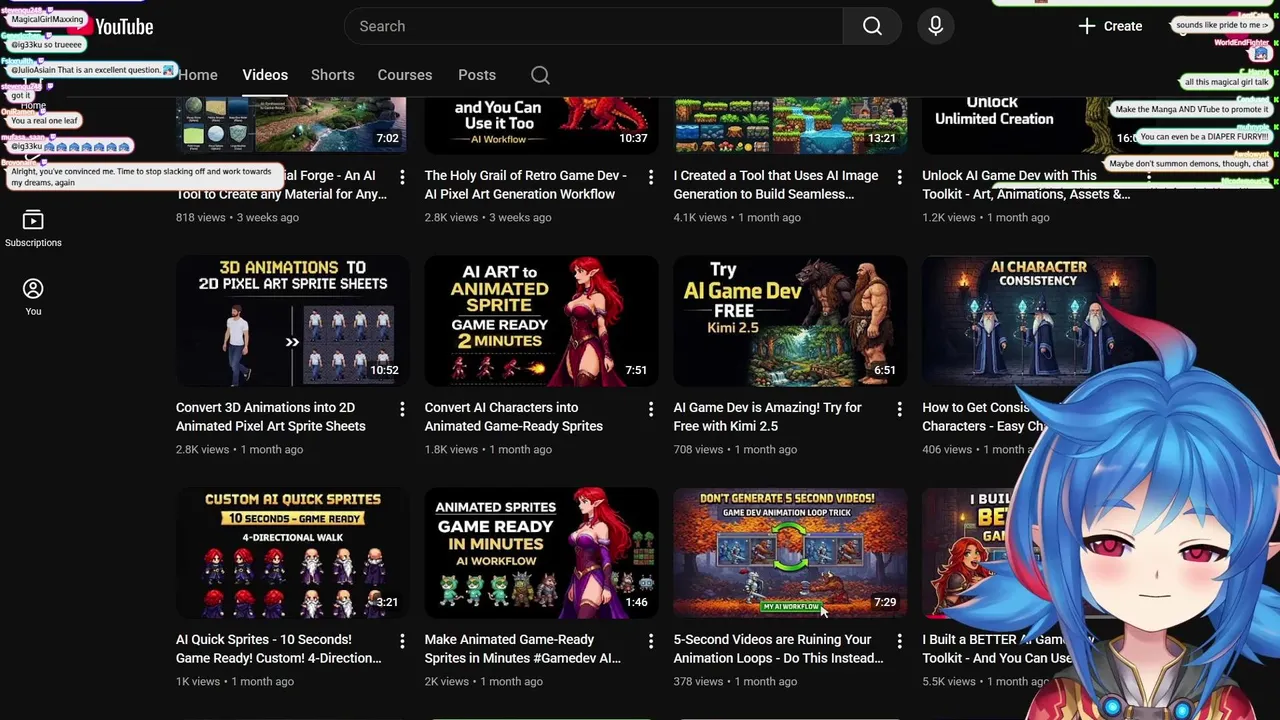Click '708 views • 1 month ago' text
Image resolution: width=1280 pixels, height=720 pixels.
735,449
